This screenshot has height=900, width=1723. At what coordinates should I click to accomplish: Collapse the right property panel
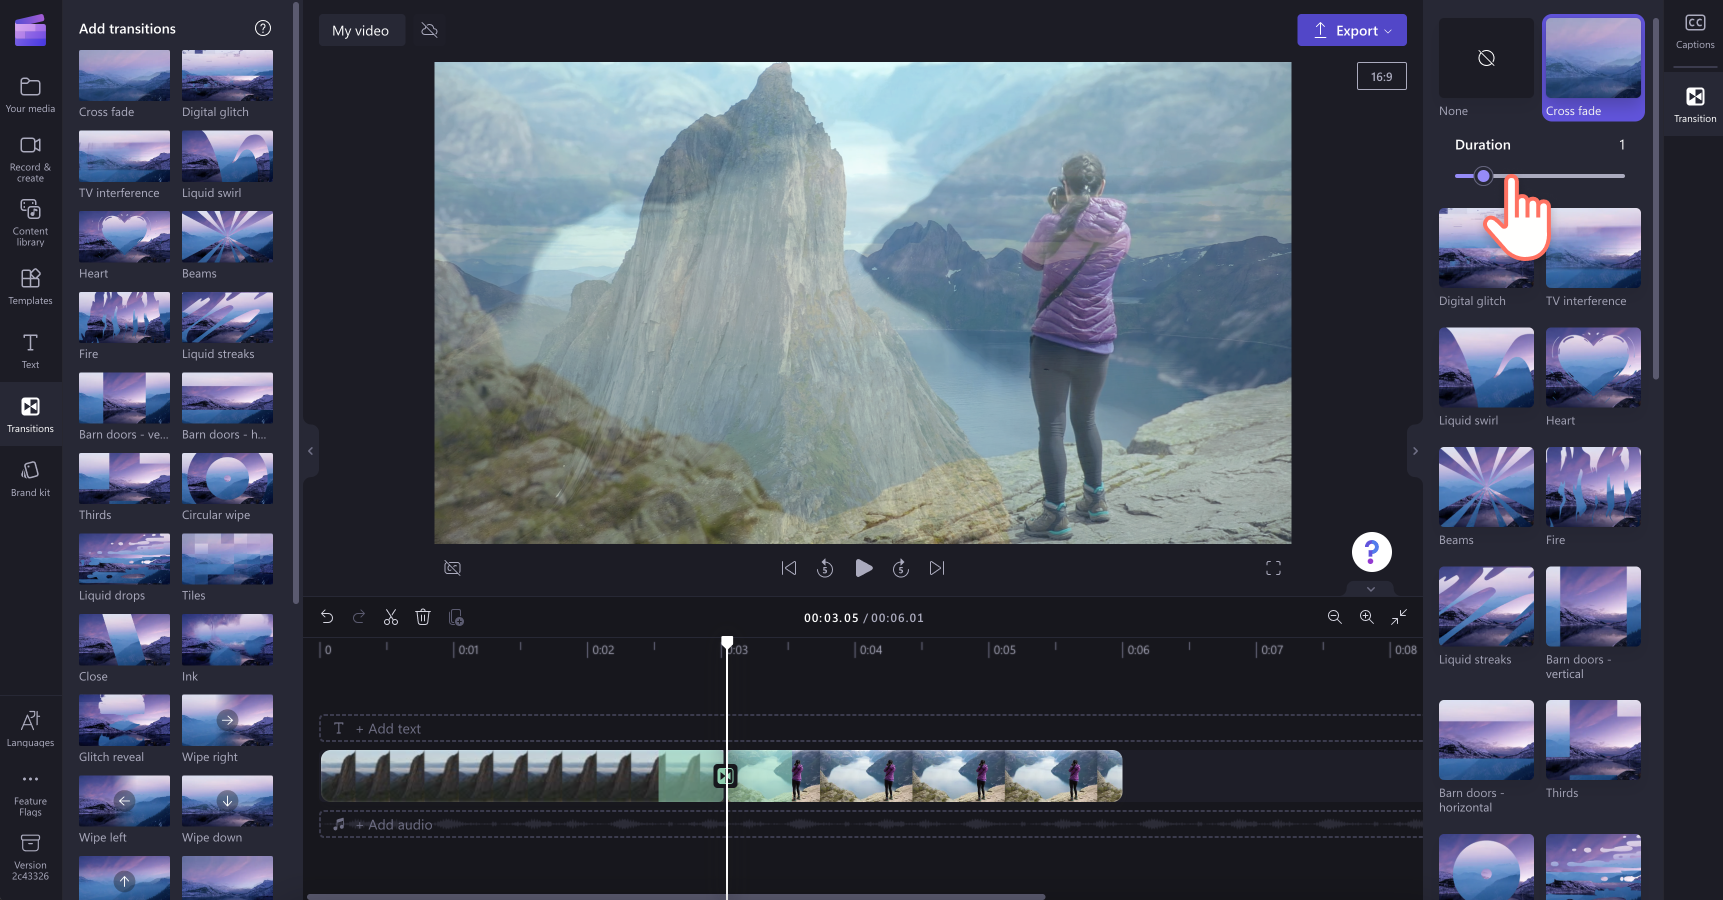point(1415,451)
